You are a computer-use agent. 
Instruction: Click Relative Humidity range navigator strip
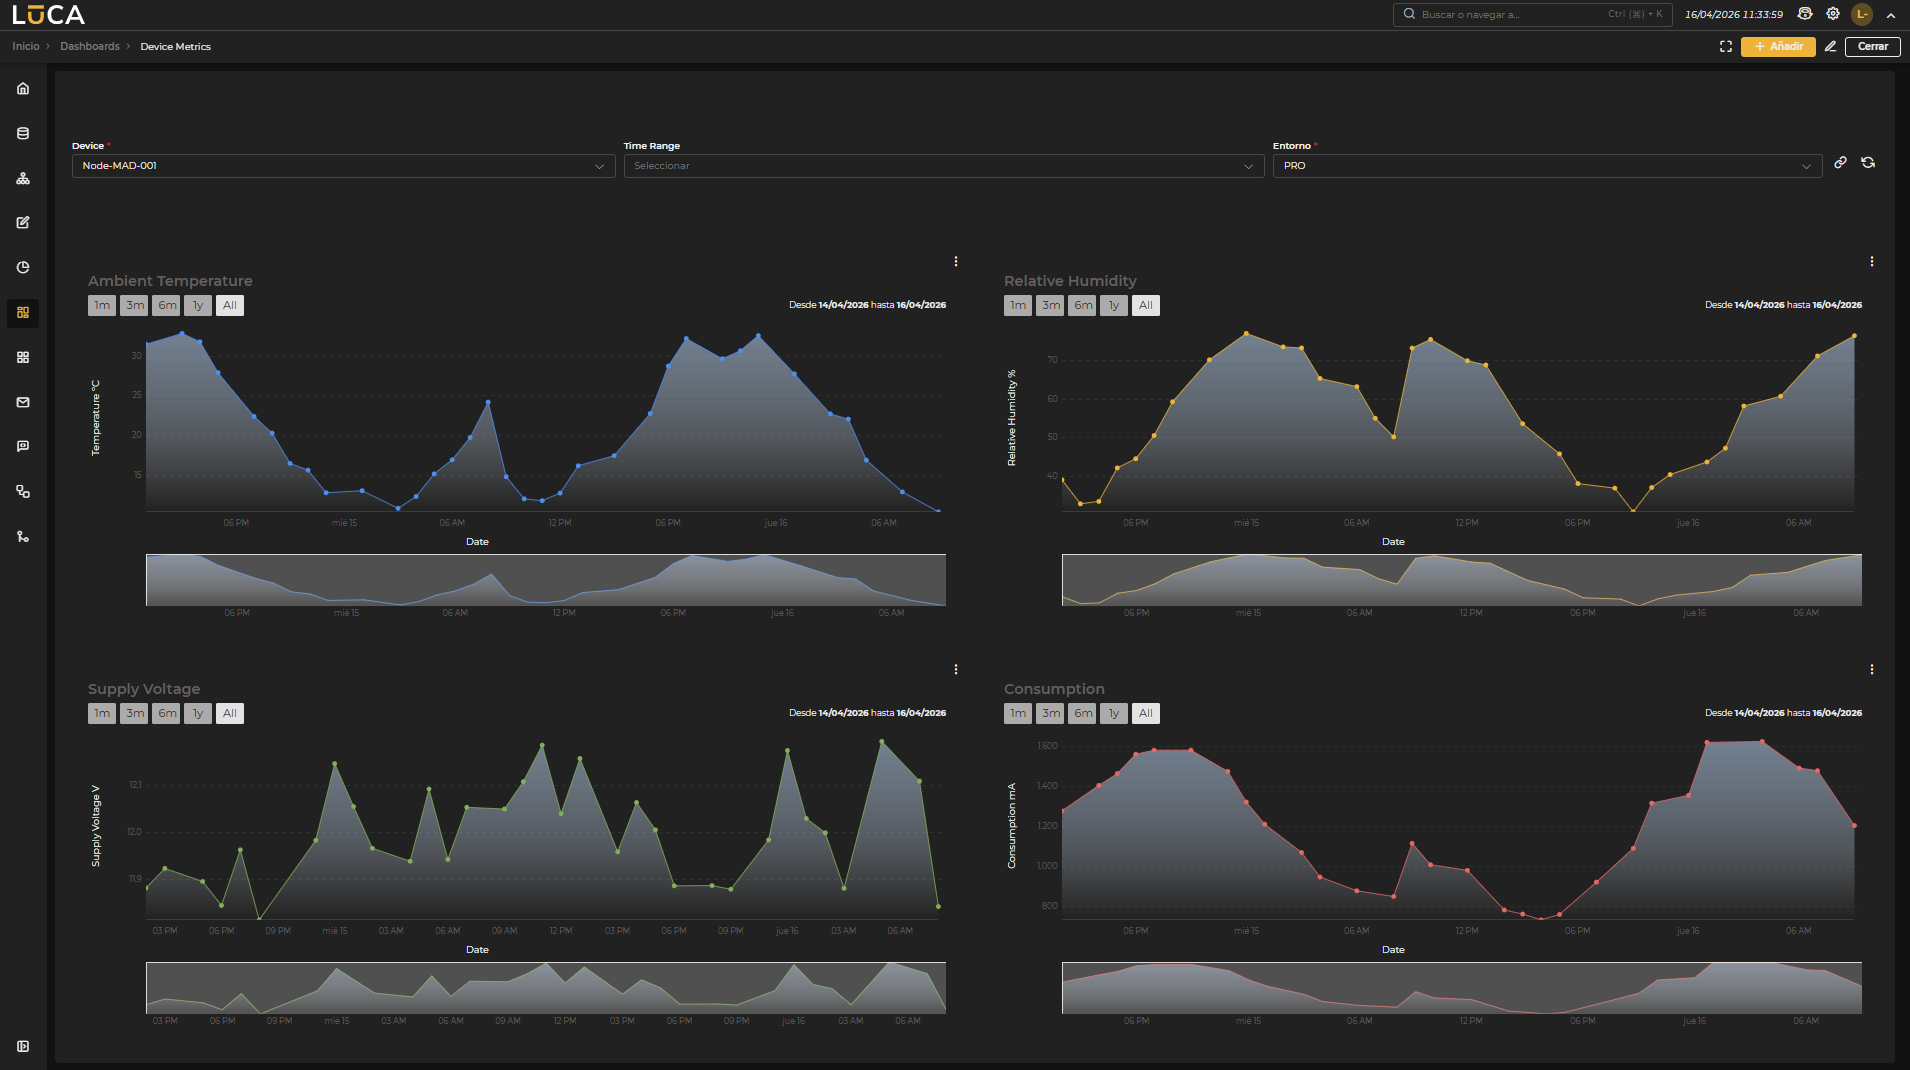(x=1462, y=580)
